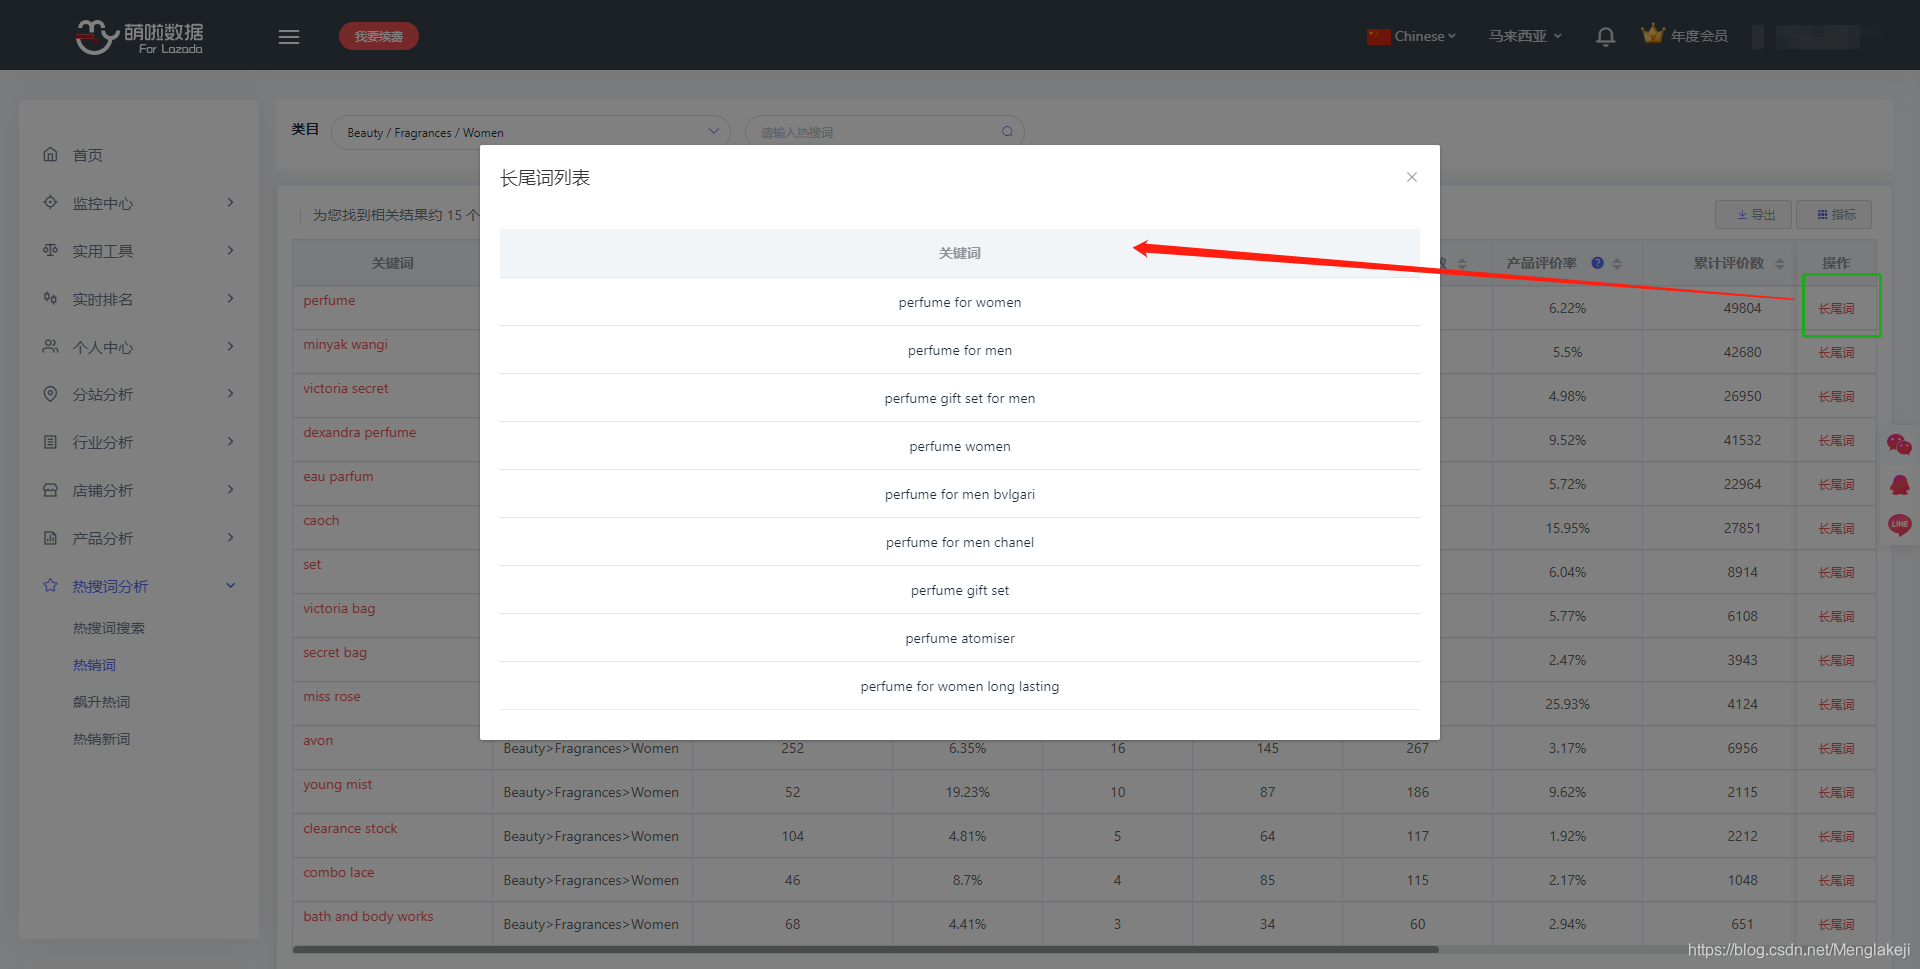Expand 行业分析 chevron
1920x969 pixels.
pos(231,441)
